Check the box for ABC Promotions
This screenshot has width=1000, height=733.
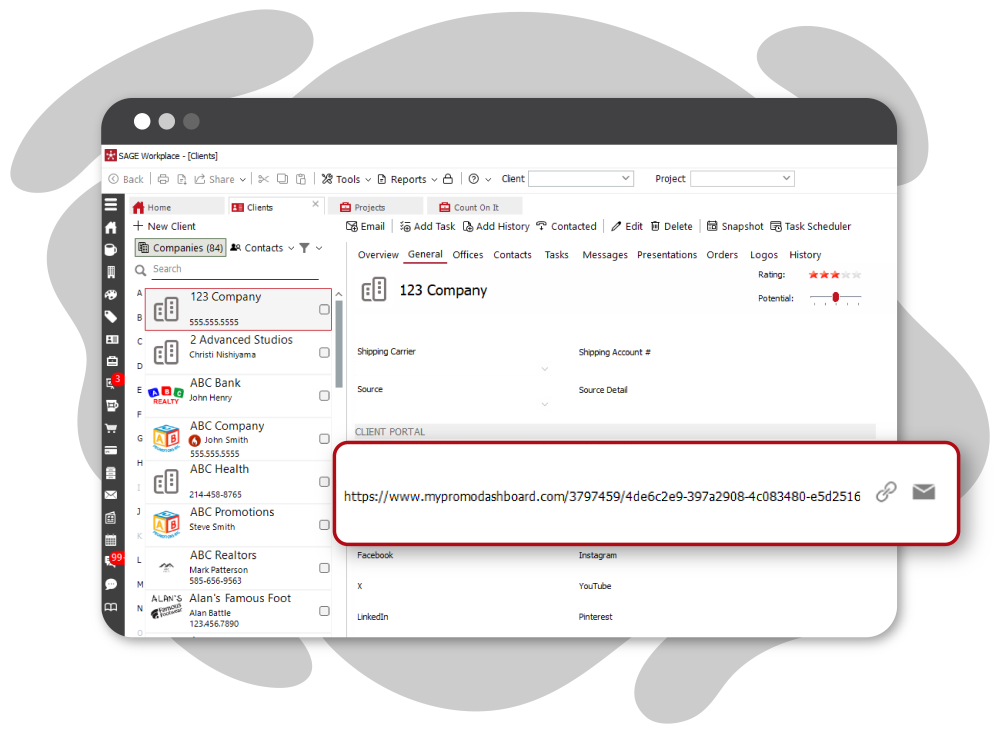click(x=324, y=525)
